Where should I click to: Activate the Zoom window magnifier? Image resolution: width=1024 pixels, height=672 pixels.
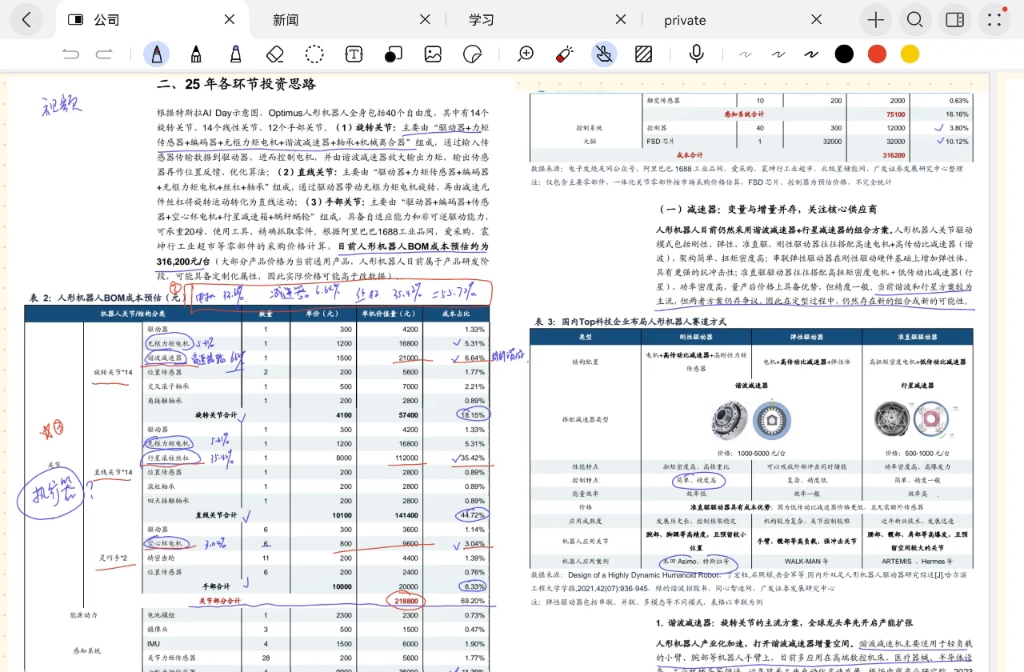pyautogui.click(x=526, y=54)
